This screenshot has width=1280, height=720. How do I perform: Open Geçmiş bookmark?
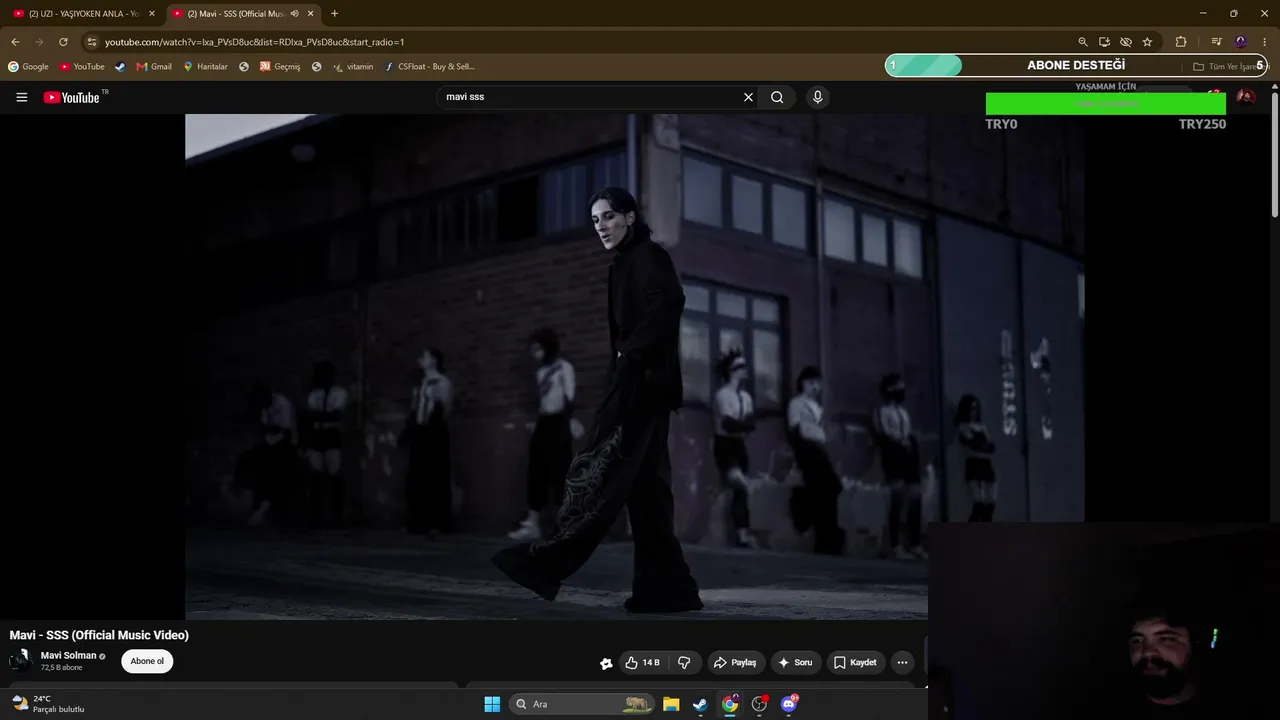(280, 67)
